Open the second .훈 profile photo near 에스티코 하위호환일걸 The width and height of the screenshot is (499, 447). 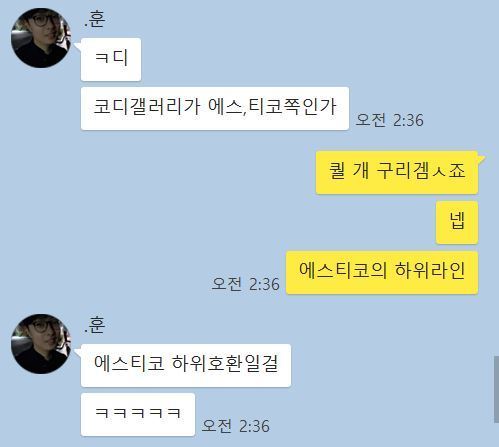pos(41,344)
